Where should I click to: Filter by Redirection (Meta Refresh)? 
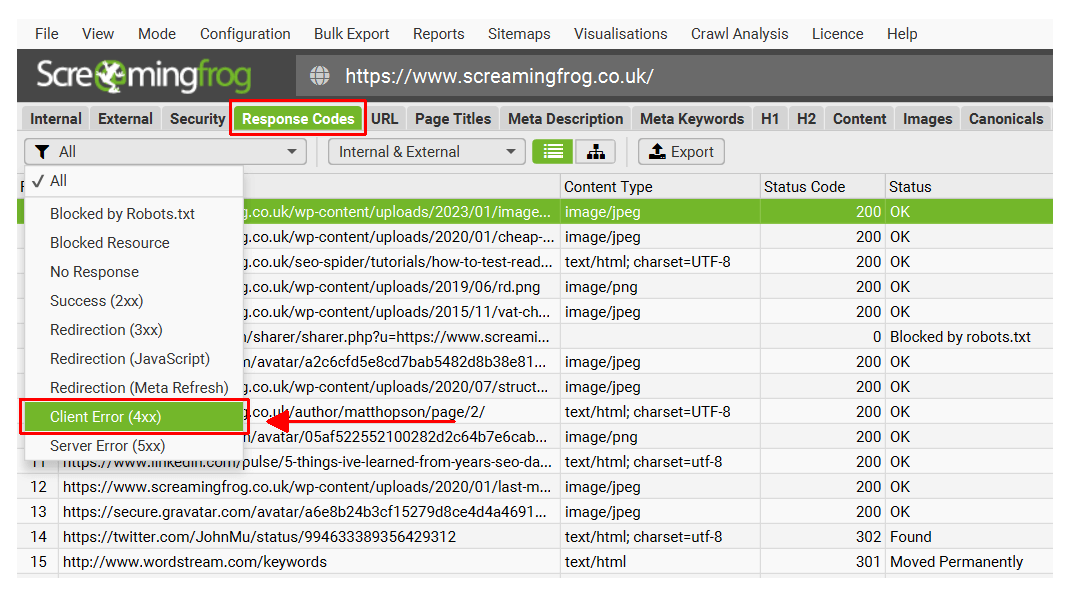tap(134, 388)
